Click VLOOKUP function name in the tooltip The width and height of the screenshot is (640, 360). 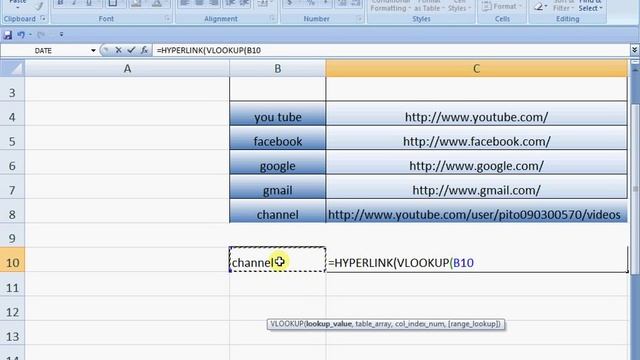click(x=287, y=324)
